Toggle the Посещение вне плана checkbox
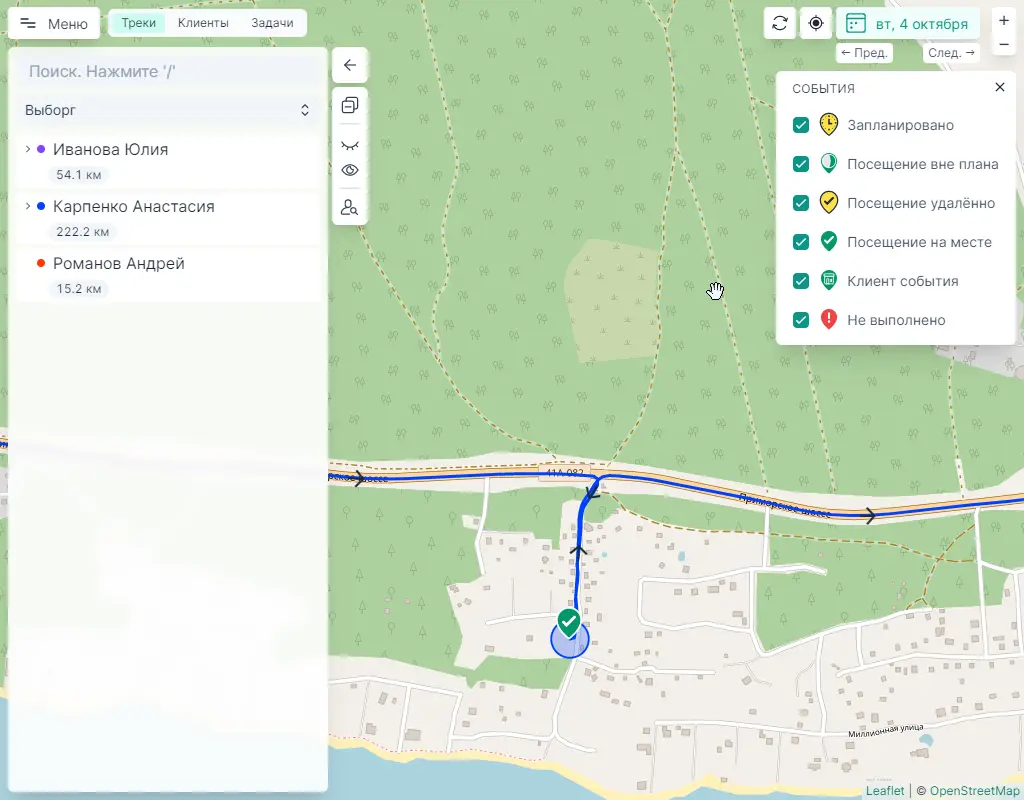The width and height of the screenshot is (1024, 800). [801, 164]
